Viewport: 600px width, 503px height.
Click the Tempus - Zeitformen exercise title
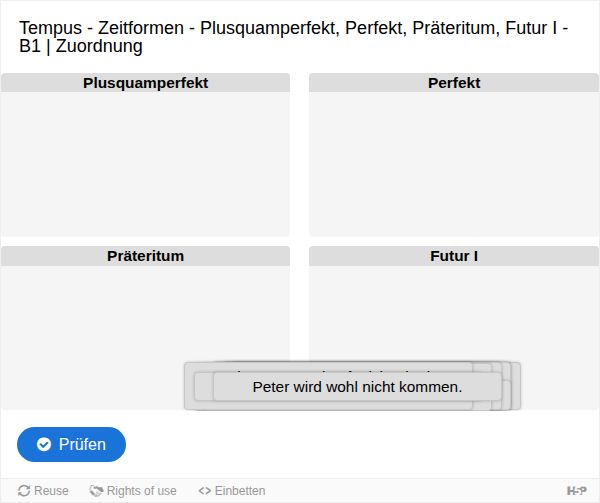[x=293, y=37]
